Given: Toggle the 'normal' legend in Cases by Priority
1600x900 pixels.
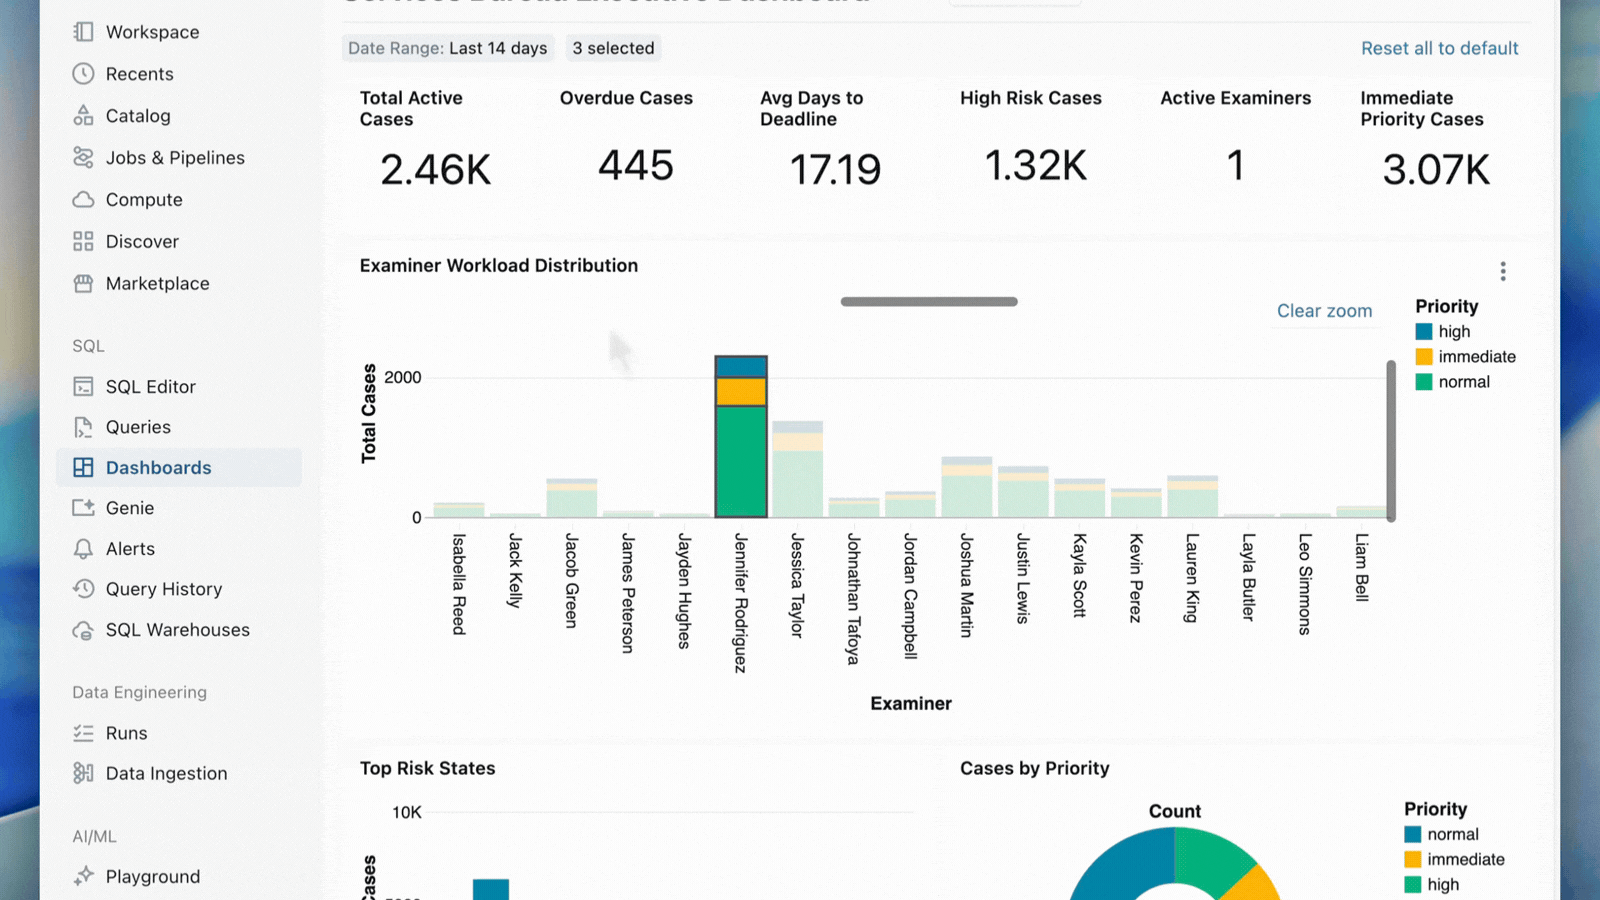Looking at the screenshot, I should pos(1452,833).
